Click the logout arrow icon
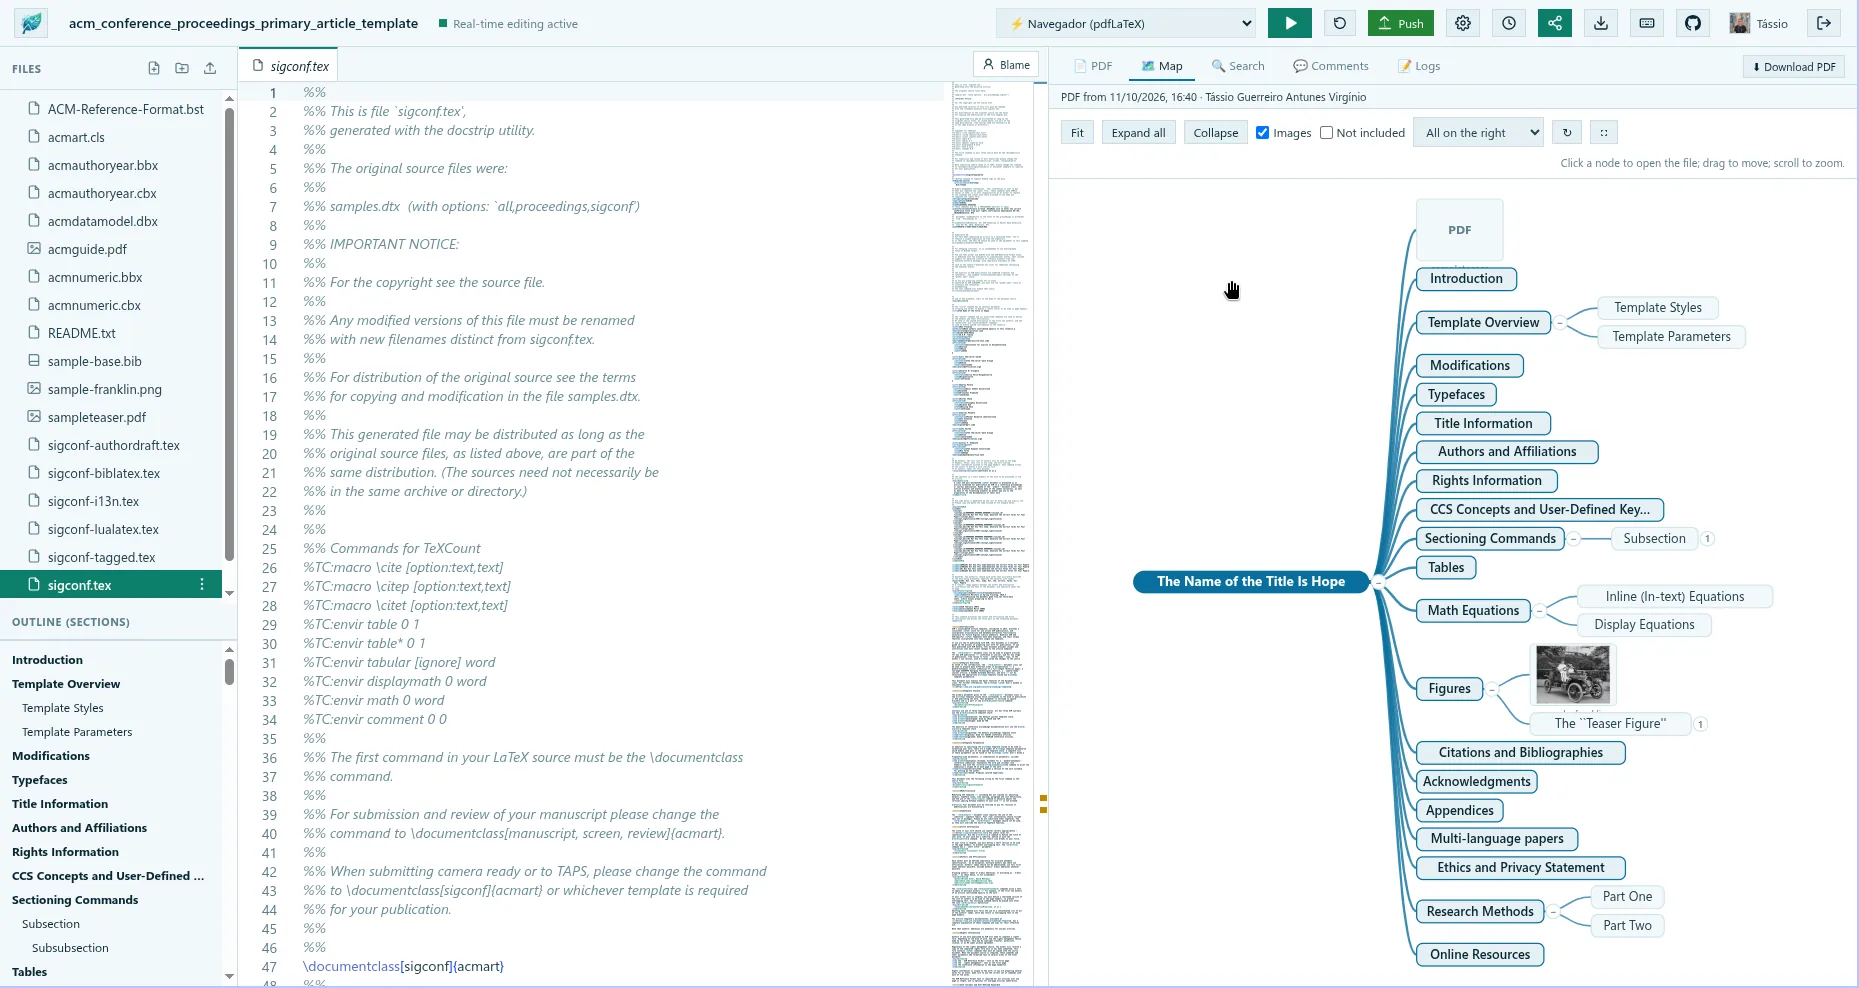The width and height of the screenshot is (1859, 988). coord(1824,23)
